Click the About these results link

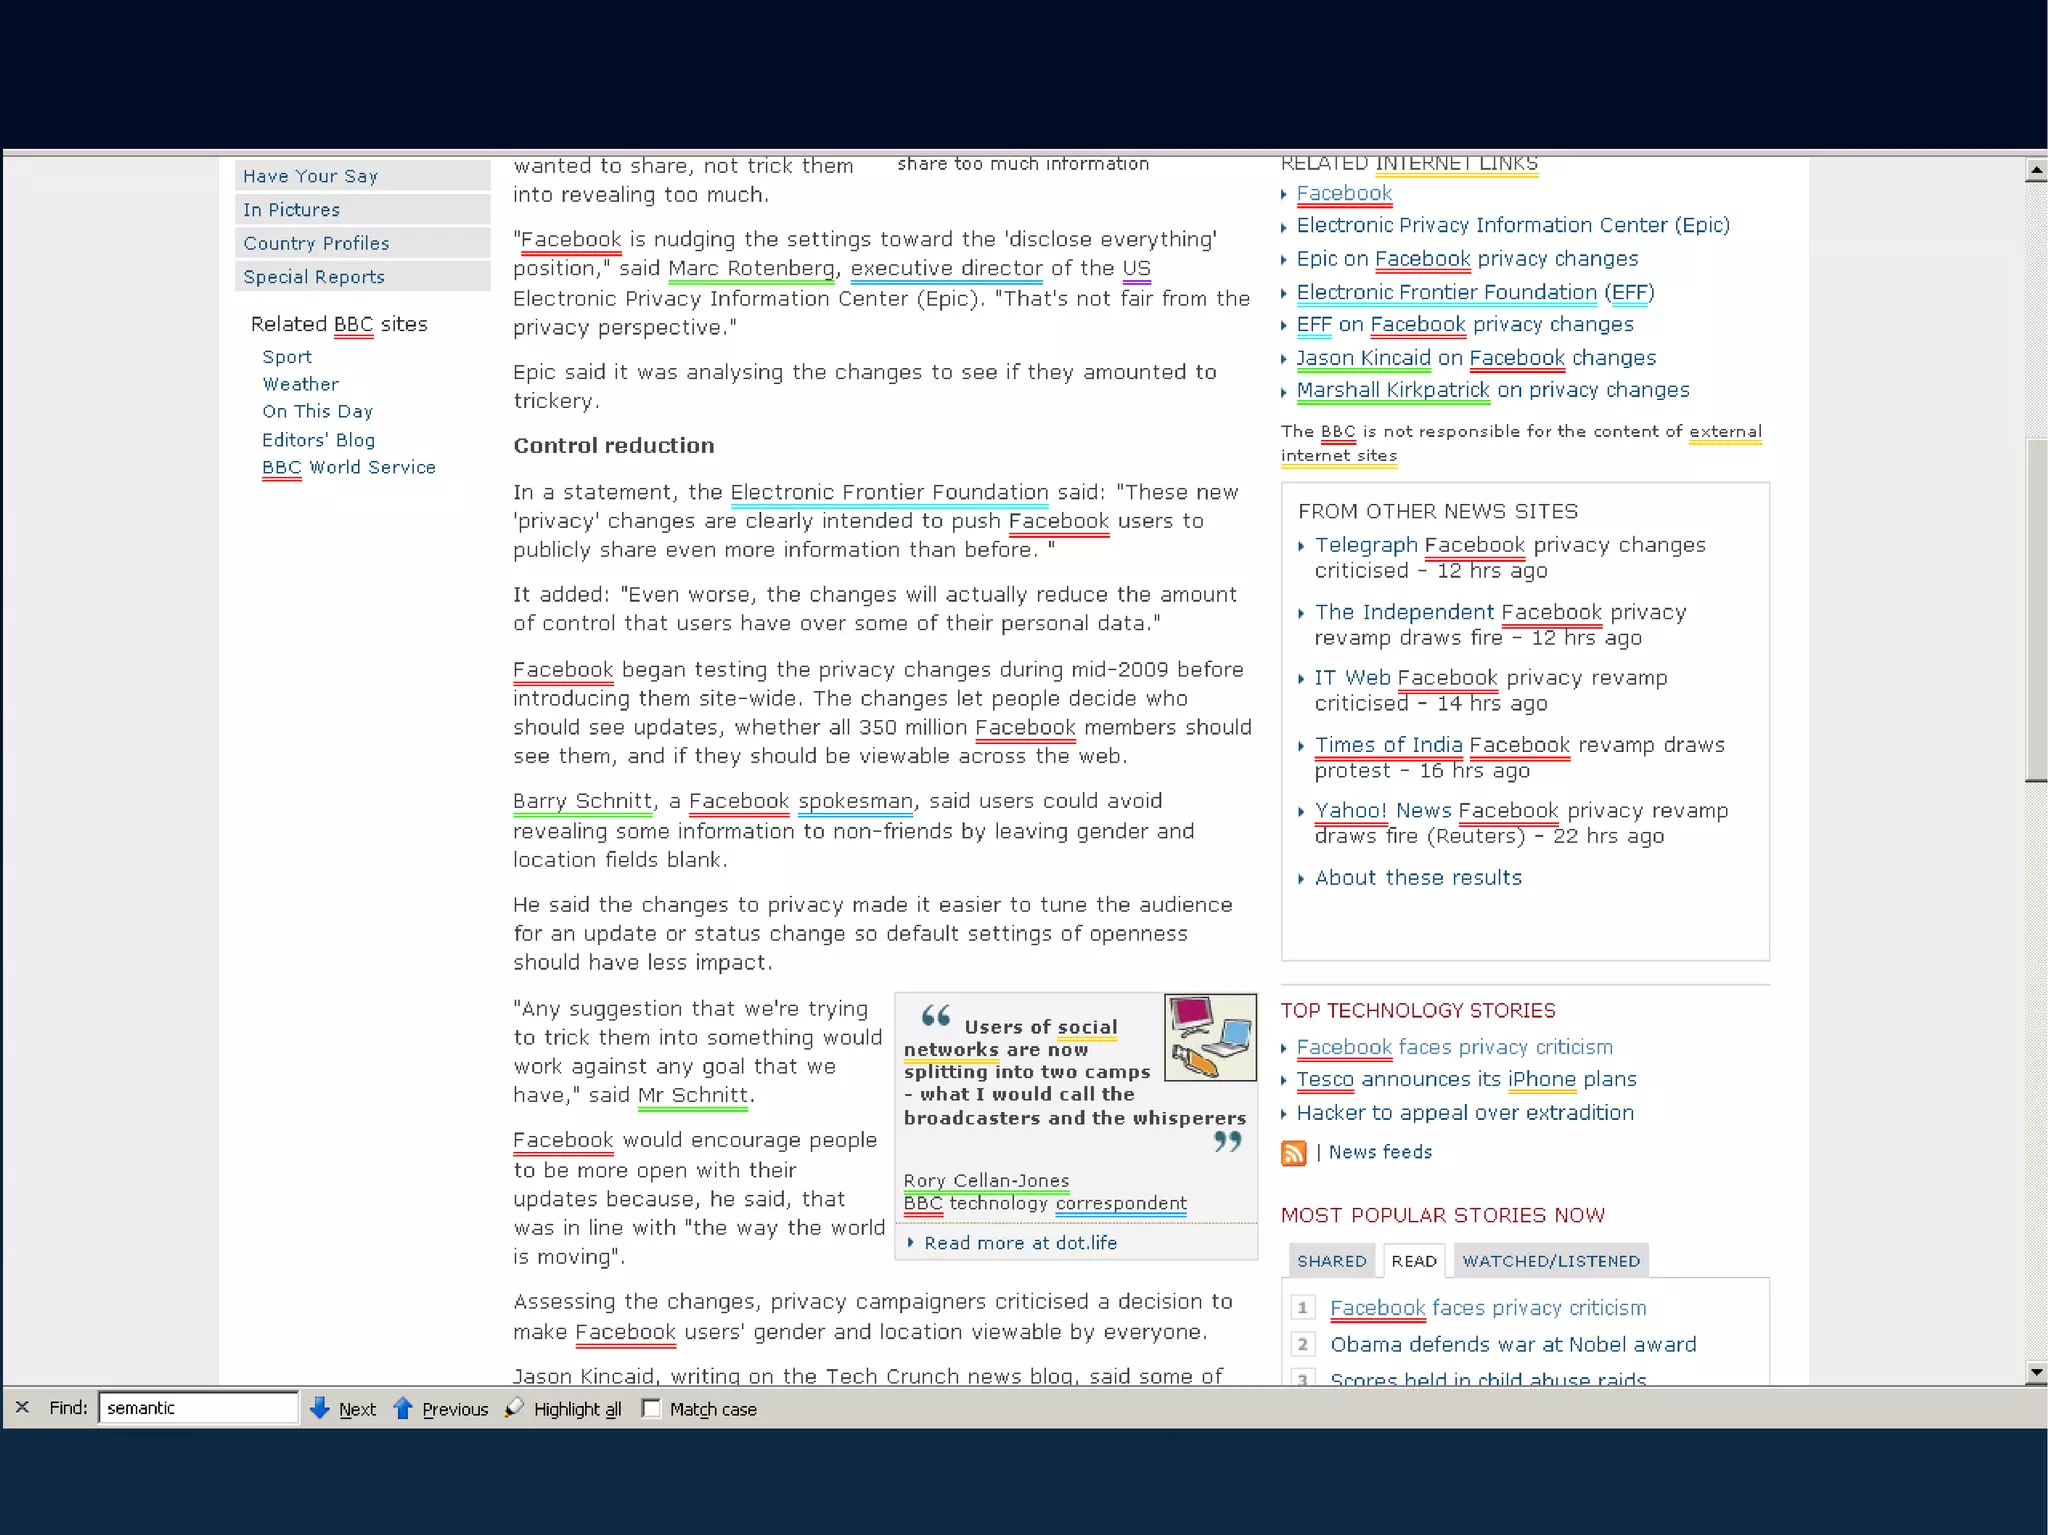[x=1418, y=878]
